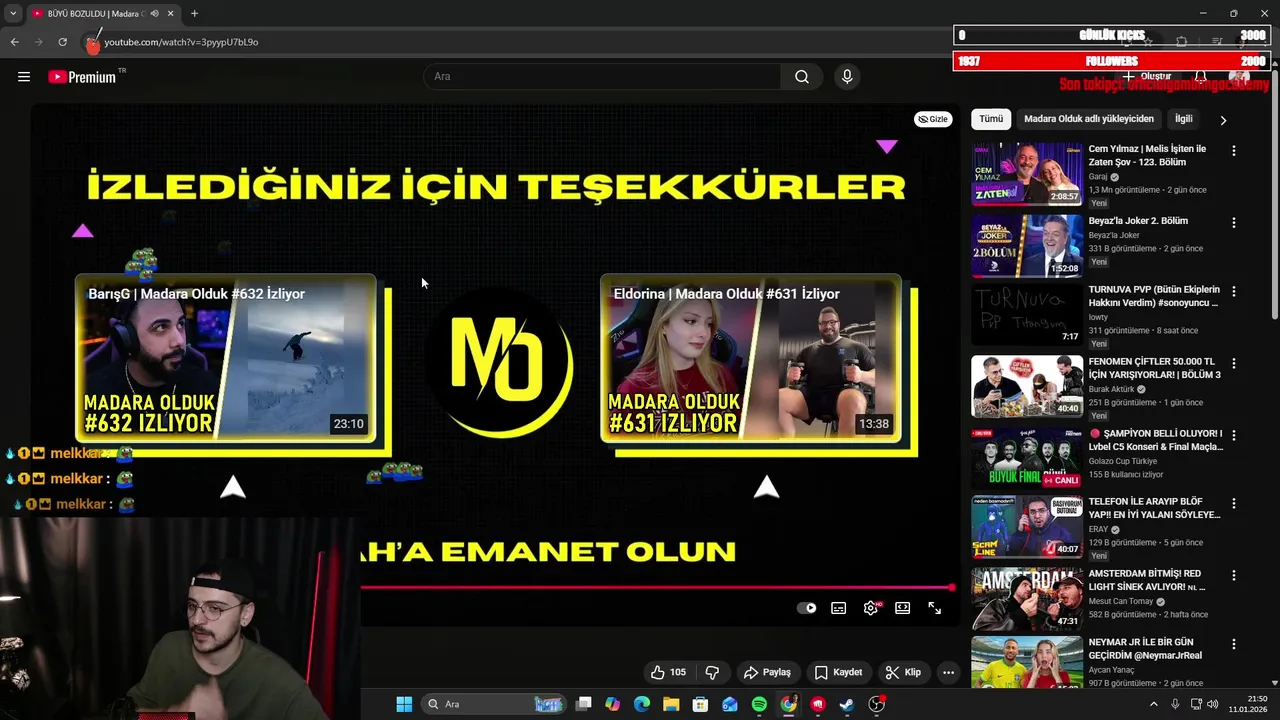1280x720 pixels.
Task: Reload the YouTube page
Action: tap(62, 42)
